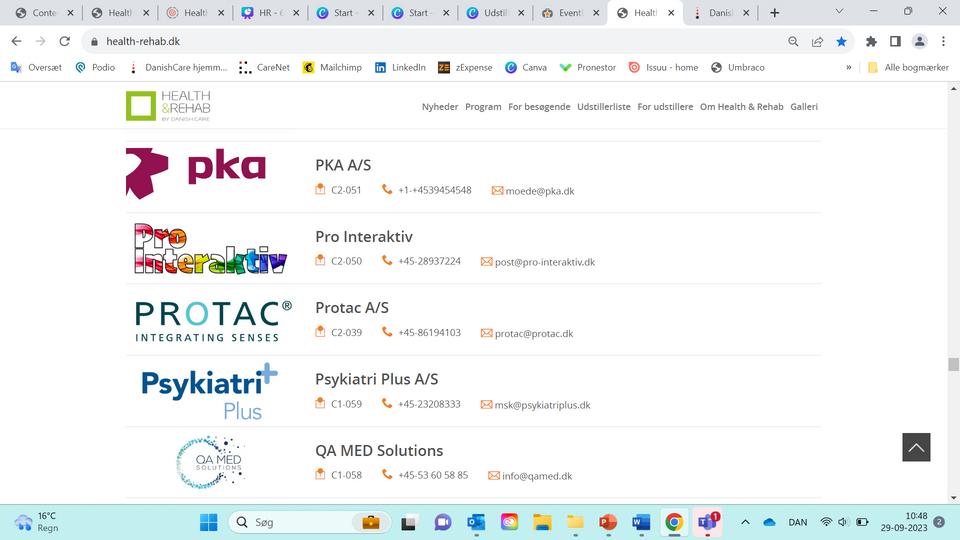Open the Umbraco bookmark

(738, 67)
